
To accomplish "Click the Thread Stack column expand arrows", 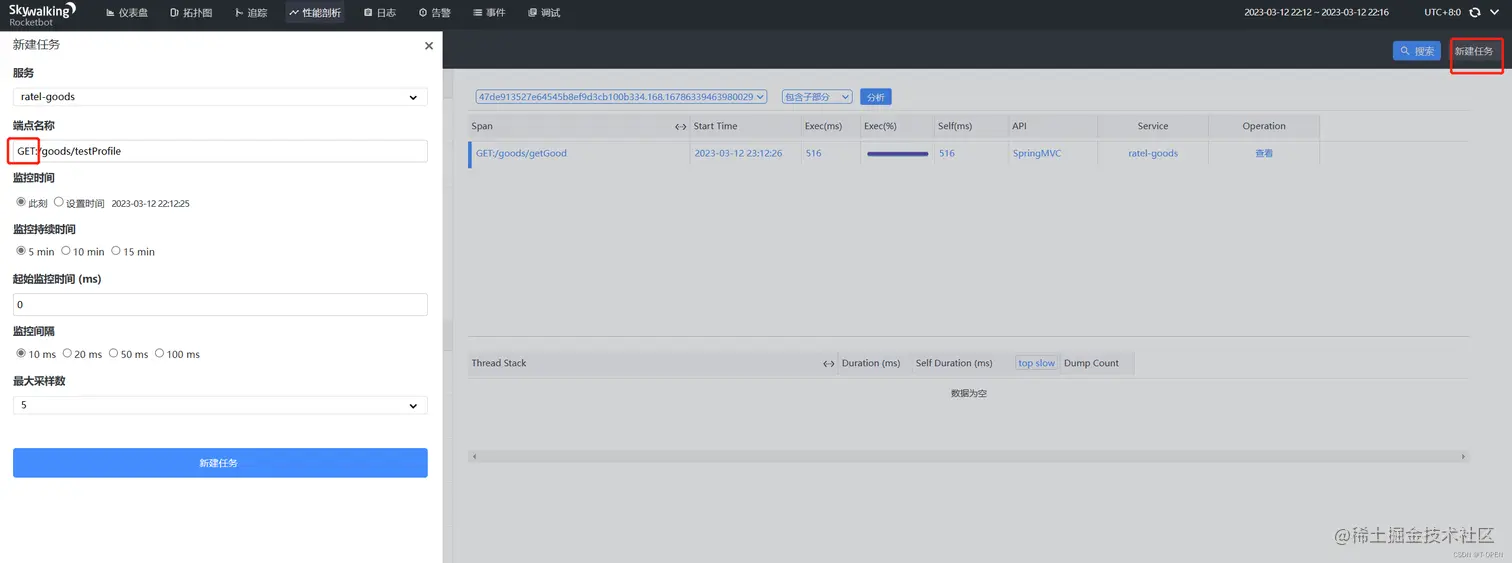I will coord(828,363).
